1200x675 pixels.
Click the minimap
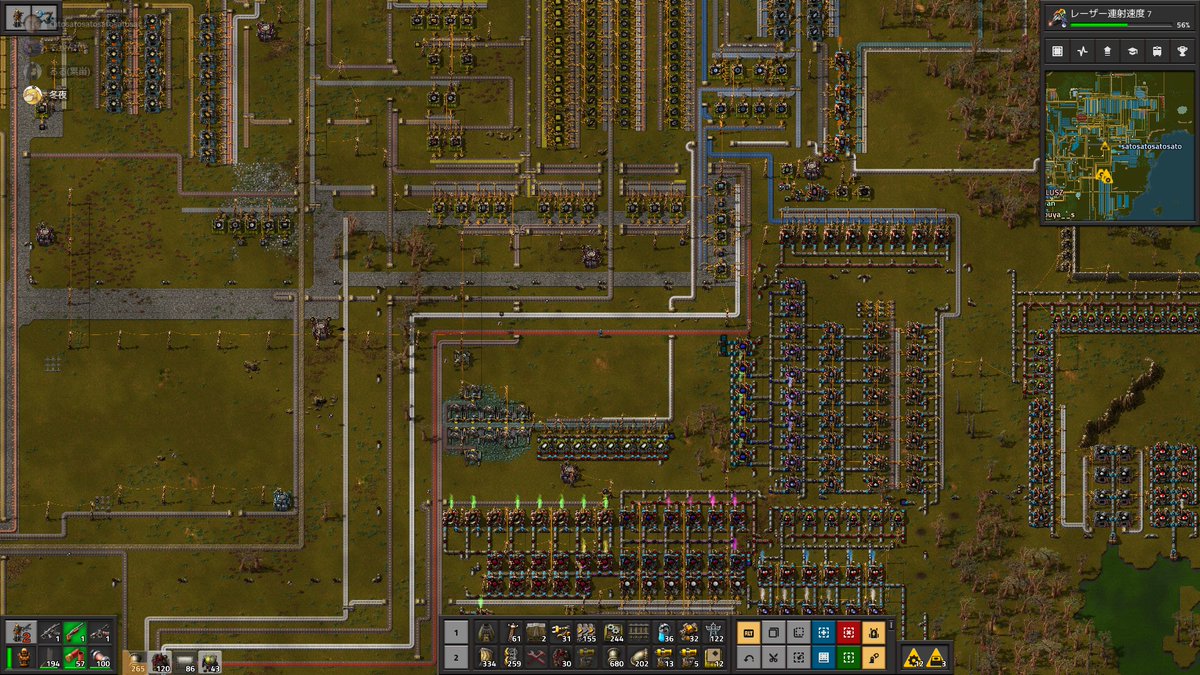pyautogui.click(x=1119, y=146)
